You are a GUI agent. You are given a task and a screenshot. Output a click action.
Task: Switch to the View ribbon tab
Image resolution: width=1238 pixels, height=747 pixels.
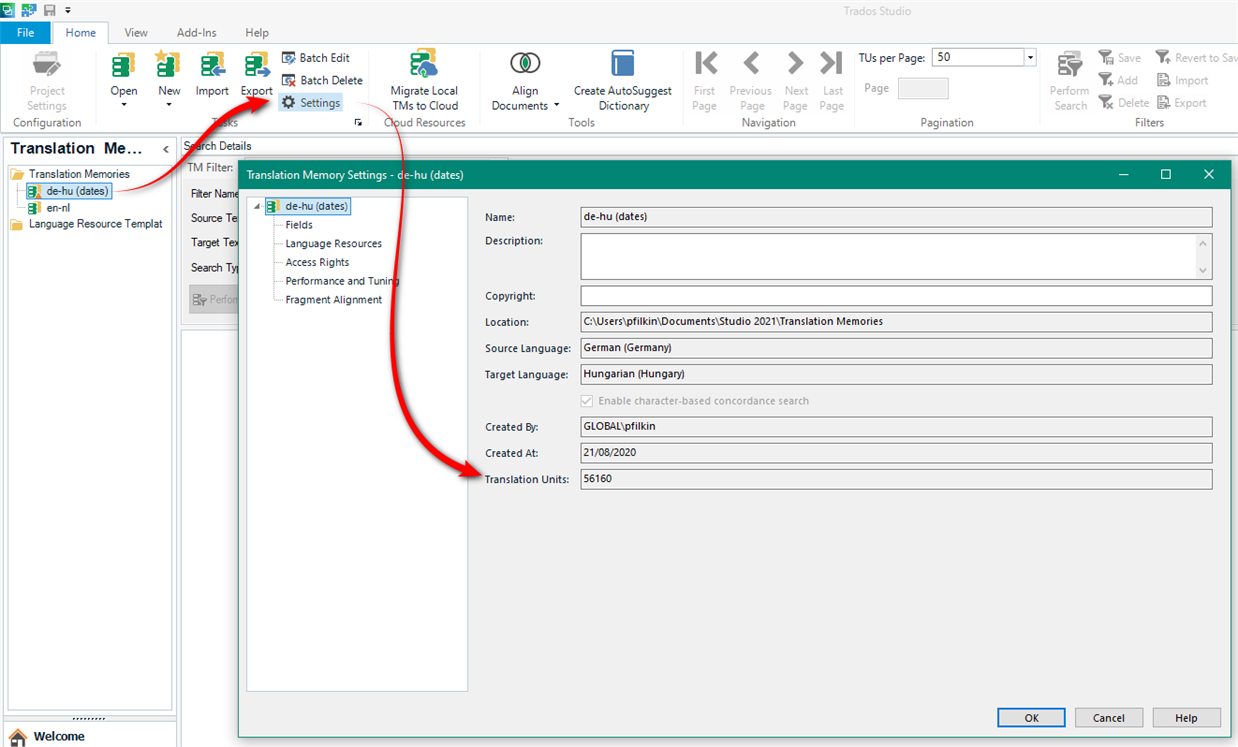tap(136, 33)
